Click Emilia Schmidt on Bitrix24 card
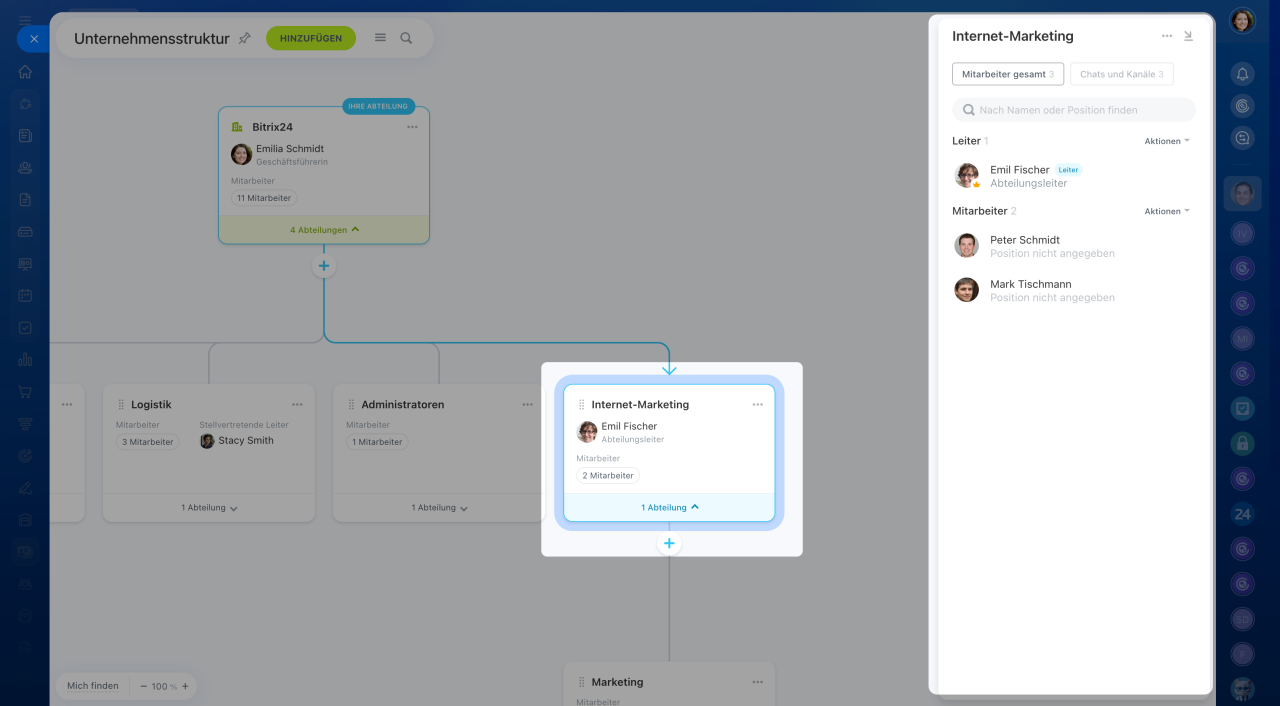1280x706 pixels. [290, 149]
